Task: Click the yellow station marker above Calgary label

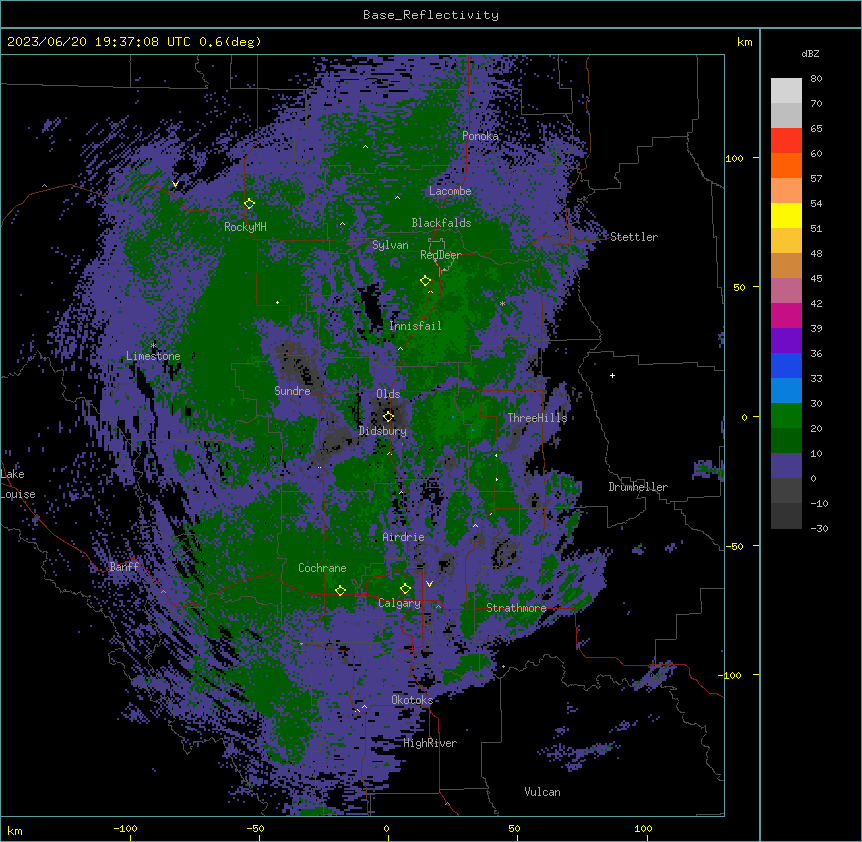Action: (x=405, y=589)
